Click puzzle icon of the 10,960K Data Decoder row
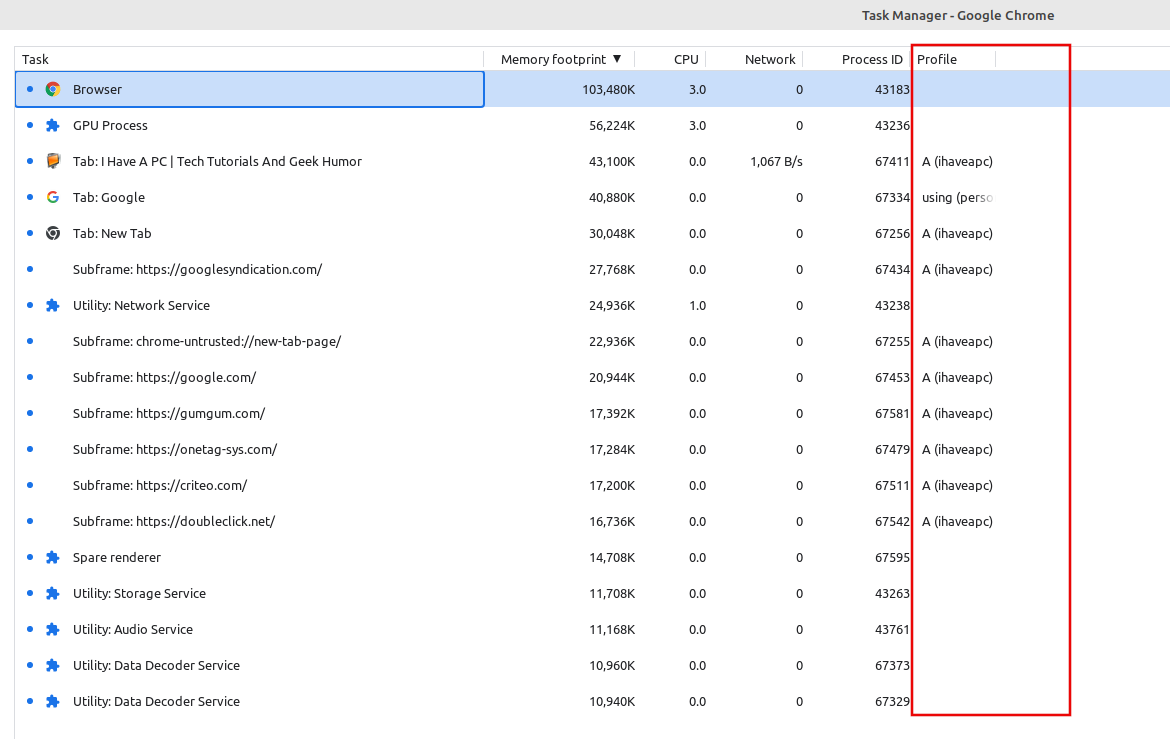Screen dimensions: 1170x739 (53, 665)
